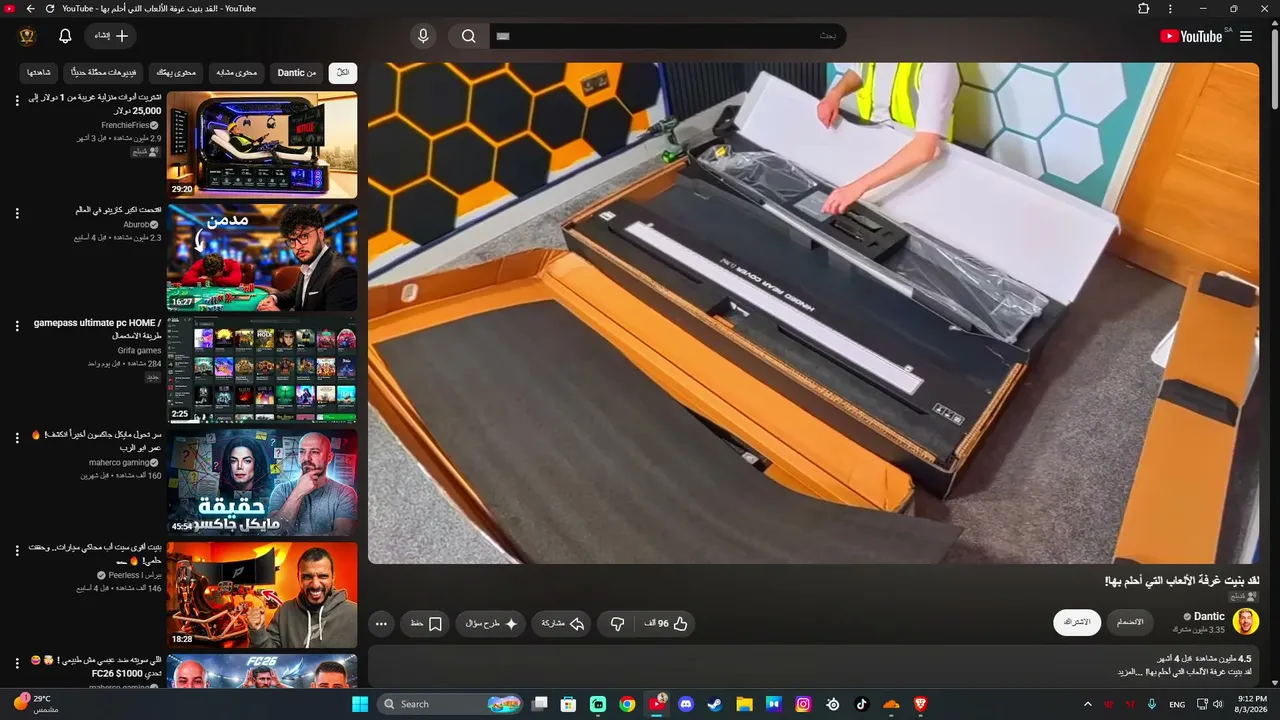Open the browser extensions puzzle icon
This screenshot has width=1280, height=720.
click(x=1143, y=9)
